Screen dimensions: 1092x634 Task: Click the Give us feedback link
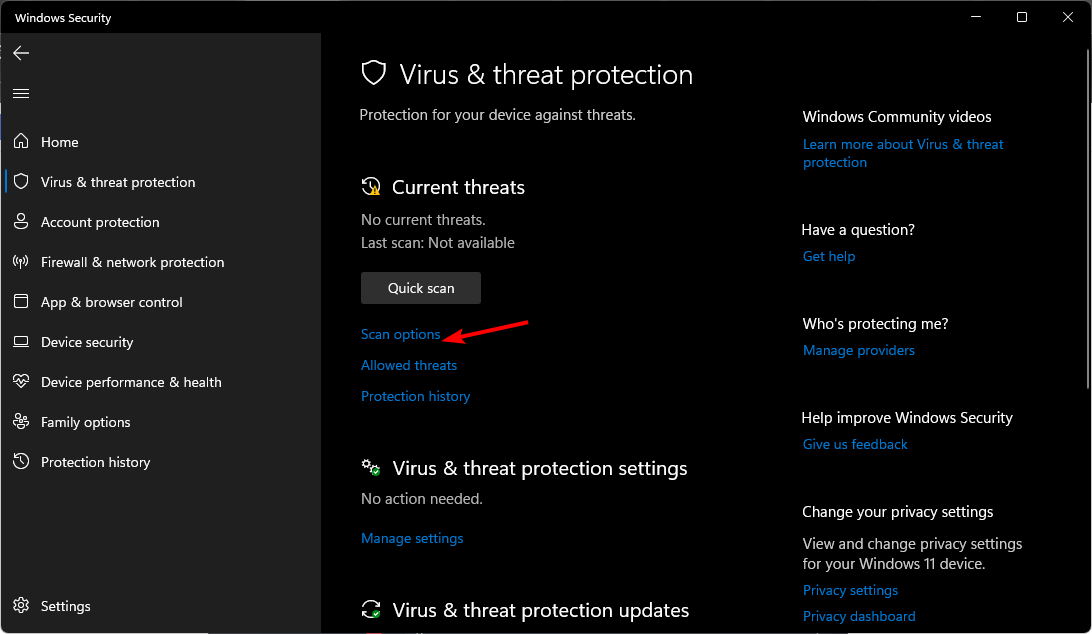(x=855, y=444)
